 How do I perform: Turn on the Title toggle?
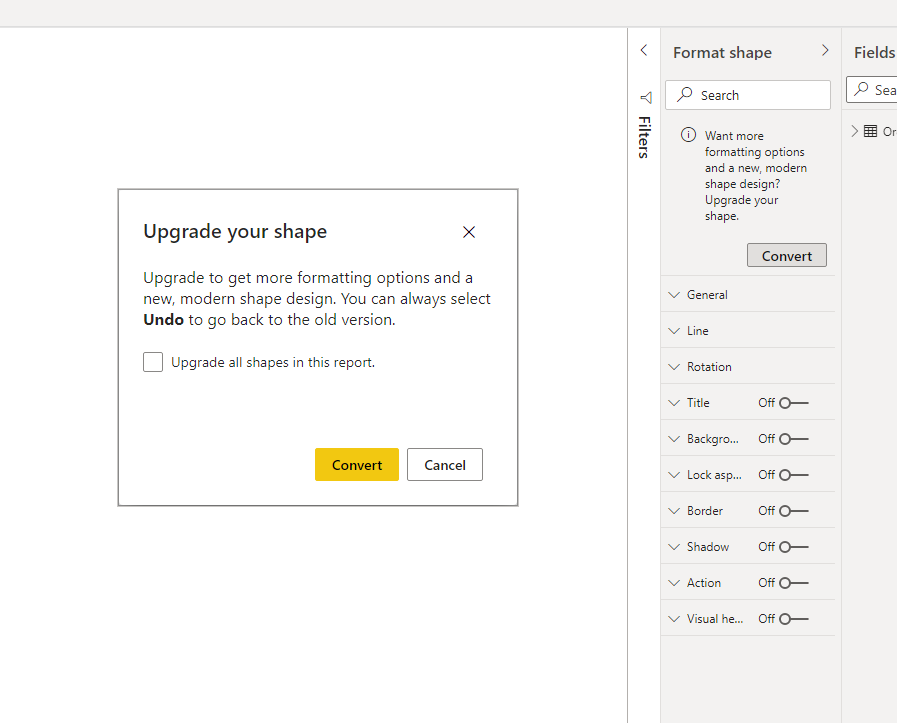pyautogui.click(x=794, y=403)
